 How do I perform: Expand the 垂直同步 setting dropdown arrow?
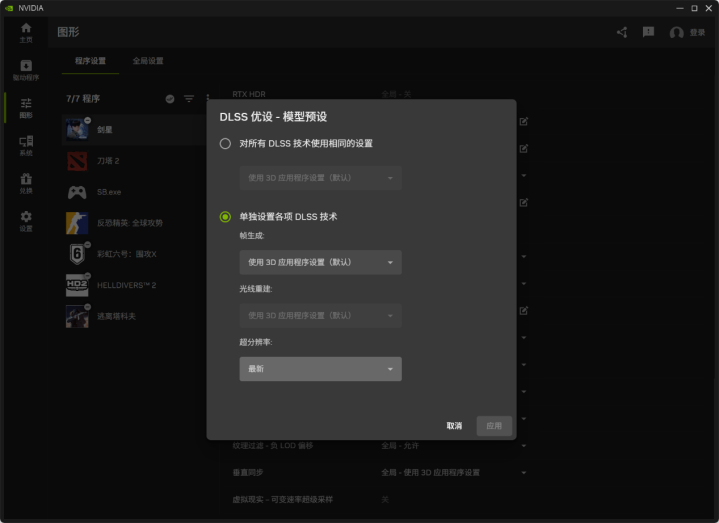[524, 473]
